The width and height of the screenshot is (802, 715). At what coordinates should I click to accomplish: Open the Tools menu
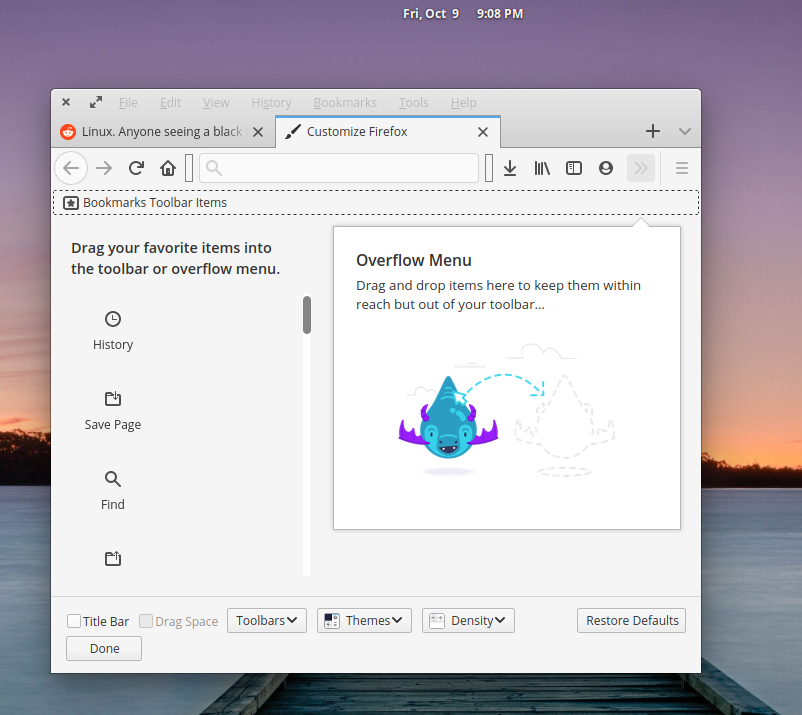tap(413, 103)
